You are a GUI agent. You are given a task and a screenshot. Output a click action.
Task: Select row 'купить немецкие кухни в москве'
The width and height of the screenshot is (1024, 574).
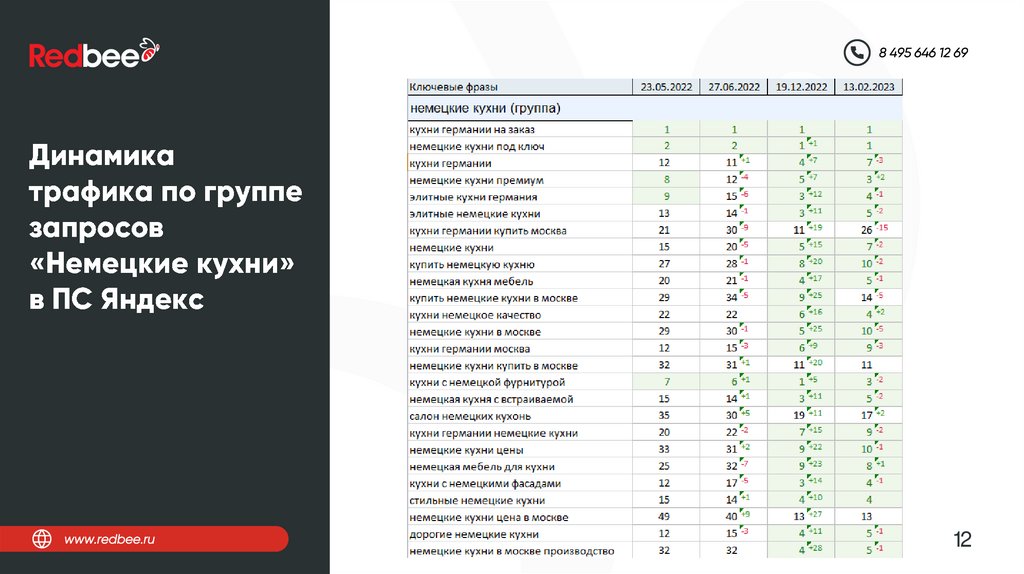[x=655, y=298]
